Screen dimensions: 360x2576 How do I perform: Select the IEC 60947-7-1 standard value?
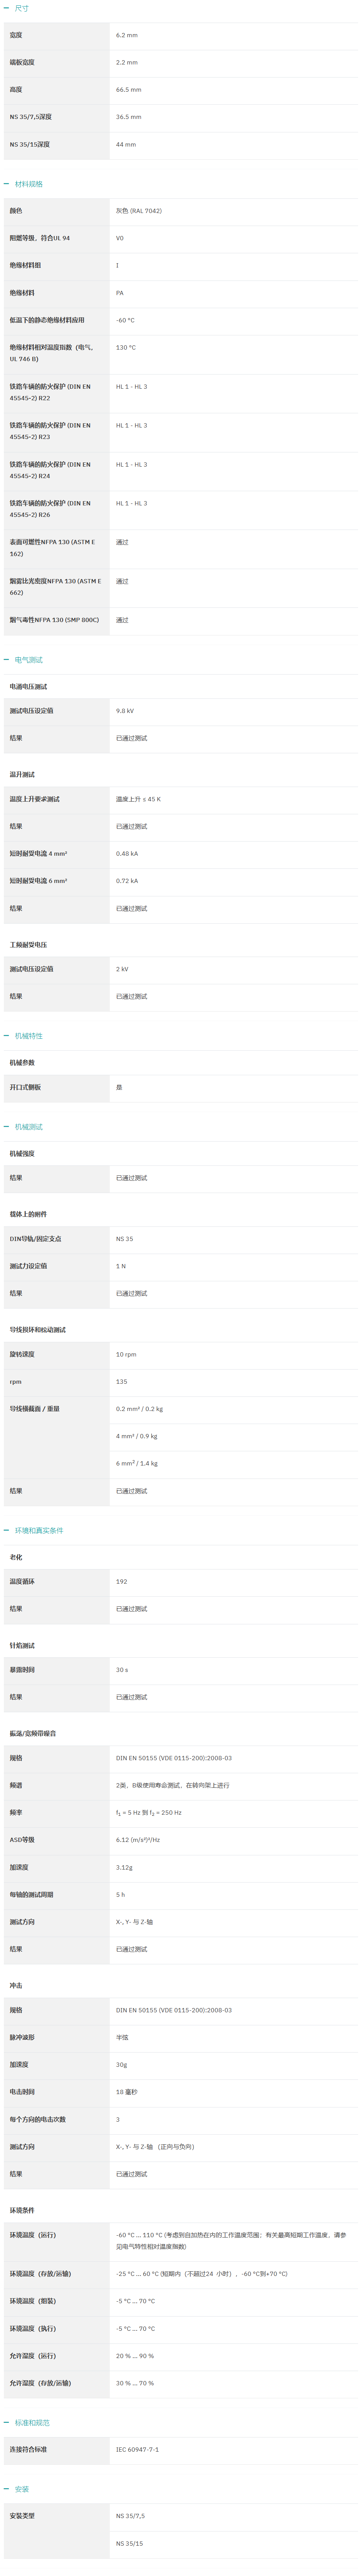click(137, 2450)
